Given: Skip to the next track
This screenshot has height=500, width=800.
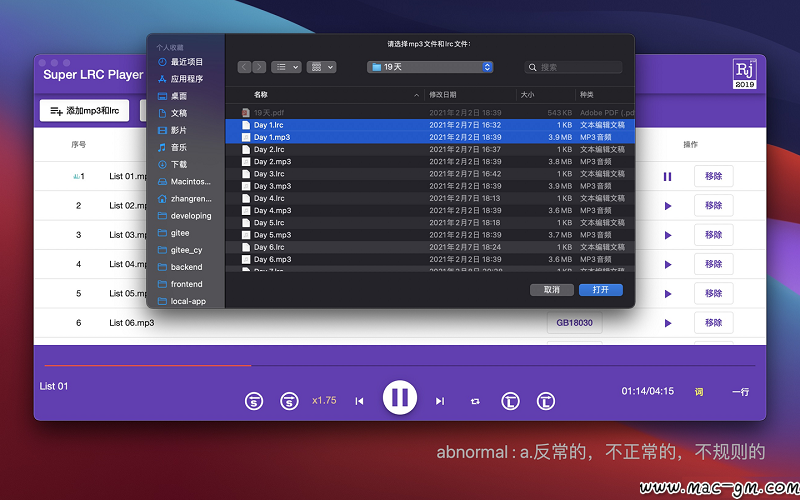Looking at the screenshot, I should pyautogui.click(x=440, y=401).
